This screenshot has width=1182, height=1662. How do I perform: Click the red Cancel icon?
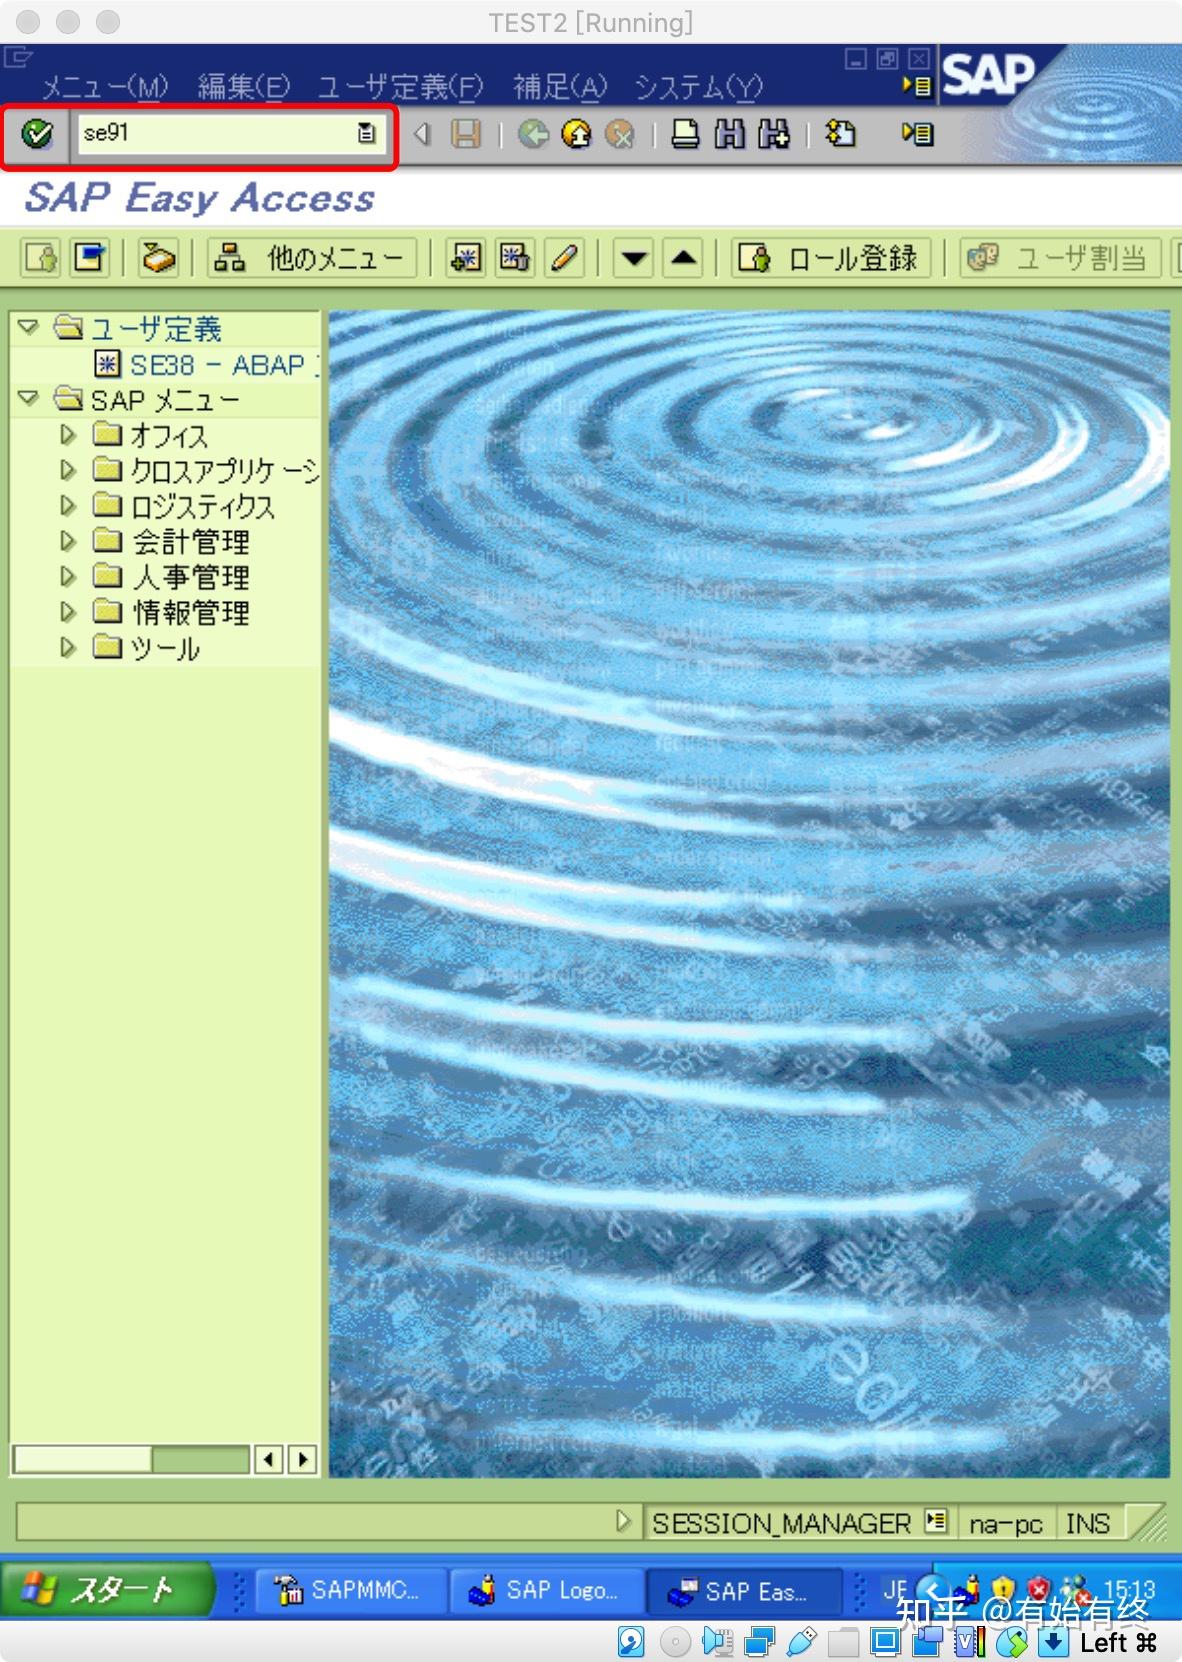(x=620, y=134)
